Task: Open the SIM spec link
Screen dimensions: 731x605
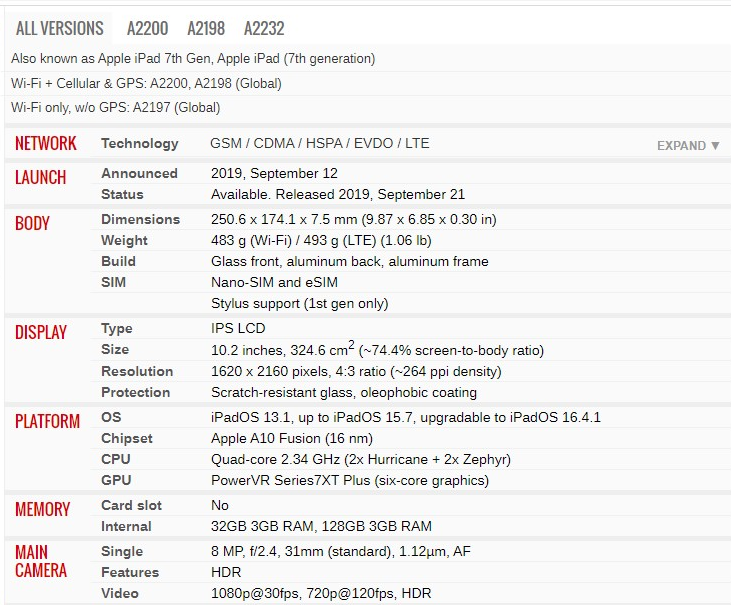Action: pos(113,282)
